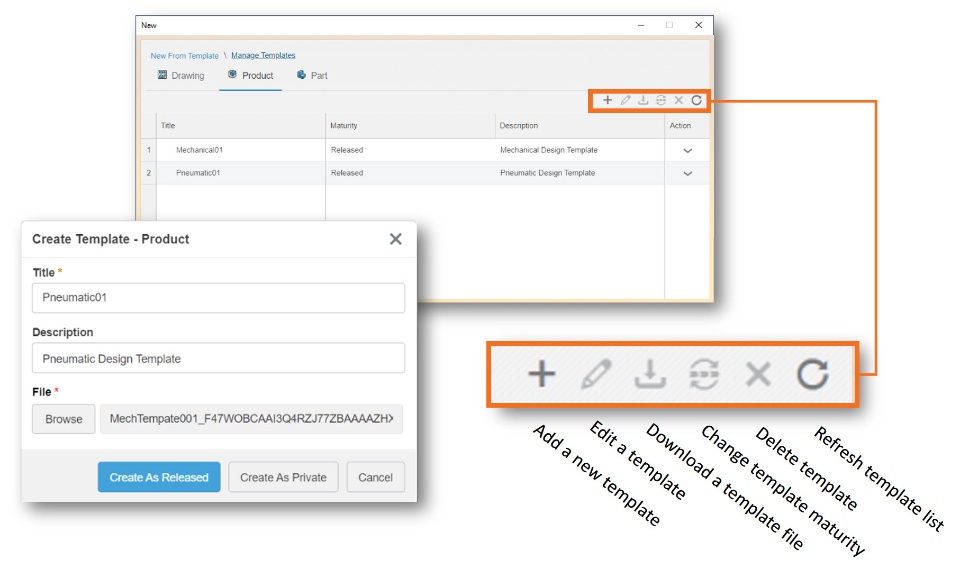
Task: Click Pneumatic Design Template cell in the table
Action: [579, 173]
